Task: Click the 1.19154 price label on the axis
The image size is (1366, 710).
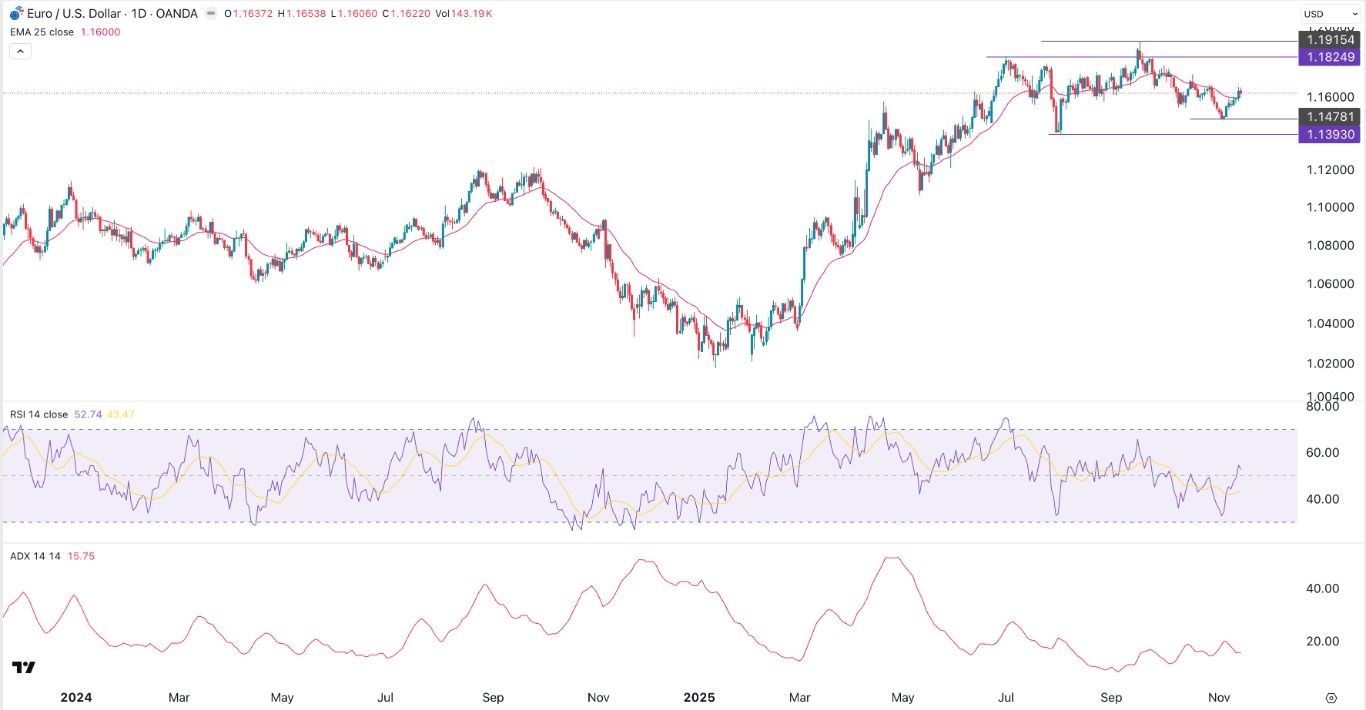Action: (1331, 39)
